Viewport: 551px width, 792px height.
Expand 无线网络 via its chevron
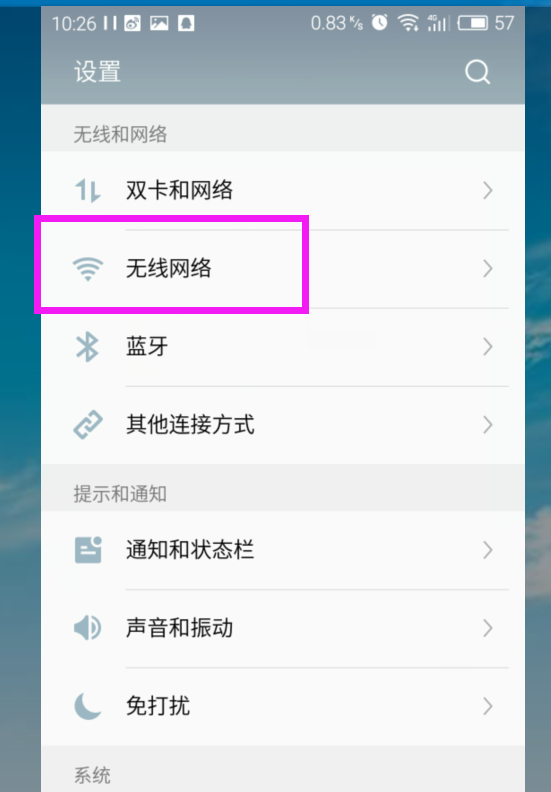(x=487, y=269)
